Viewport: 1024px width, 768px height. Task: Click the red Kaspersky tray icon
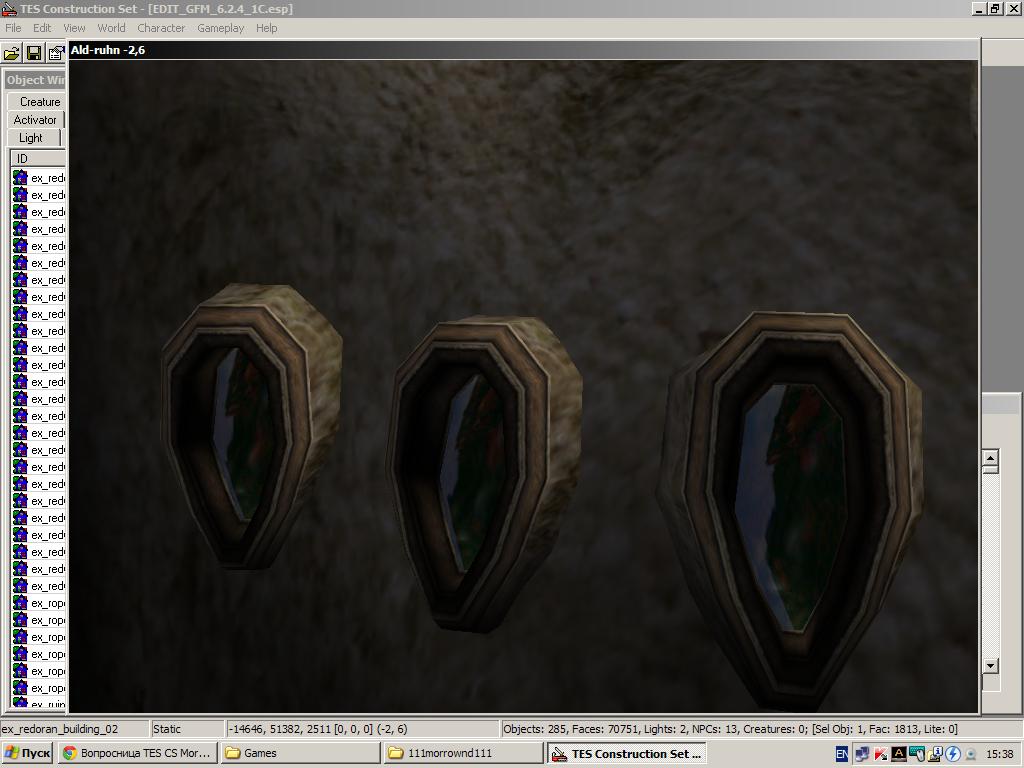click(881, 754)
